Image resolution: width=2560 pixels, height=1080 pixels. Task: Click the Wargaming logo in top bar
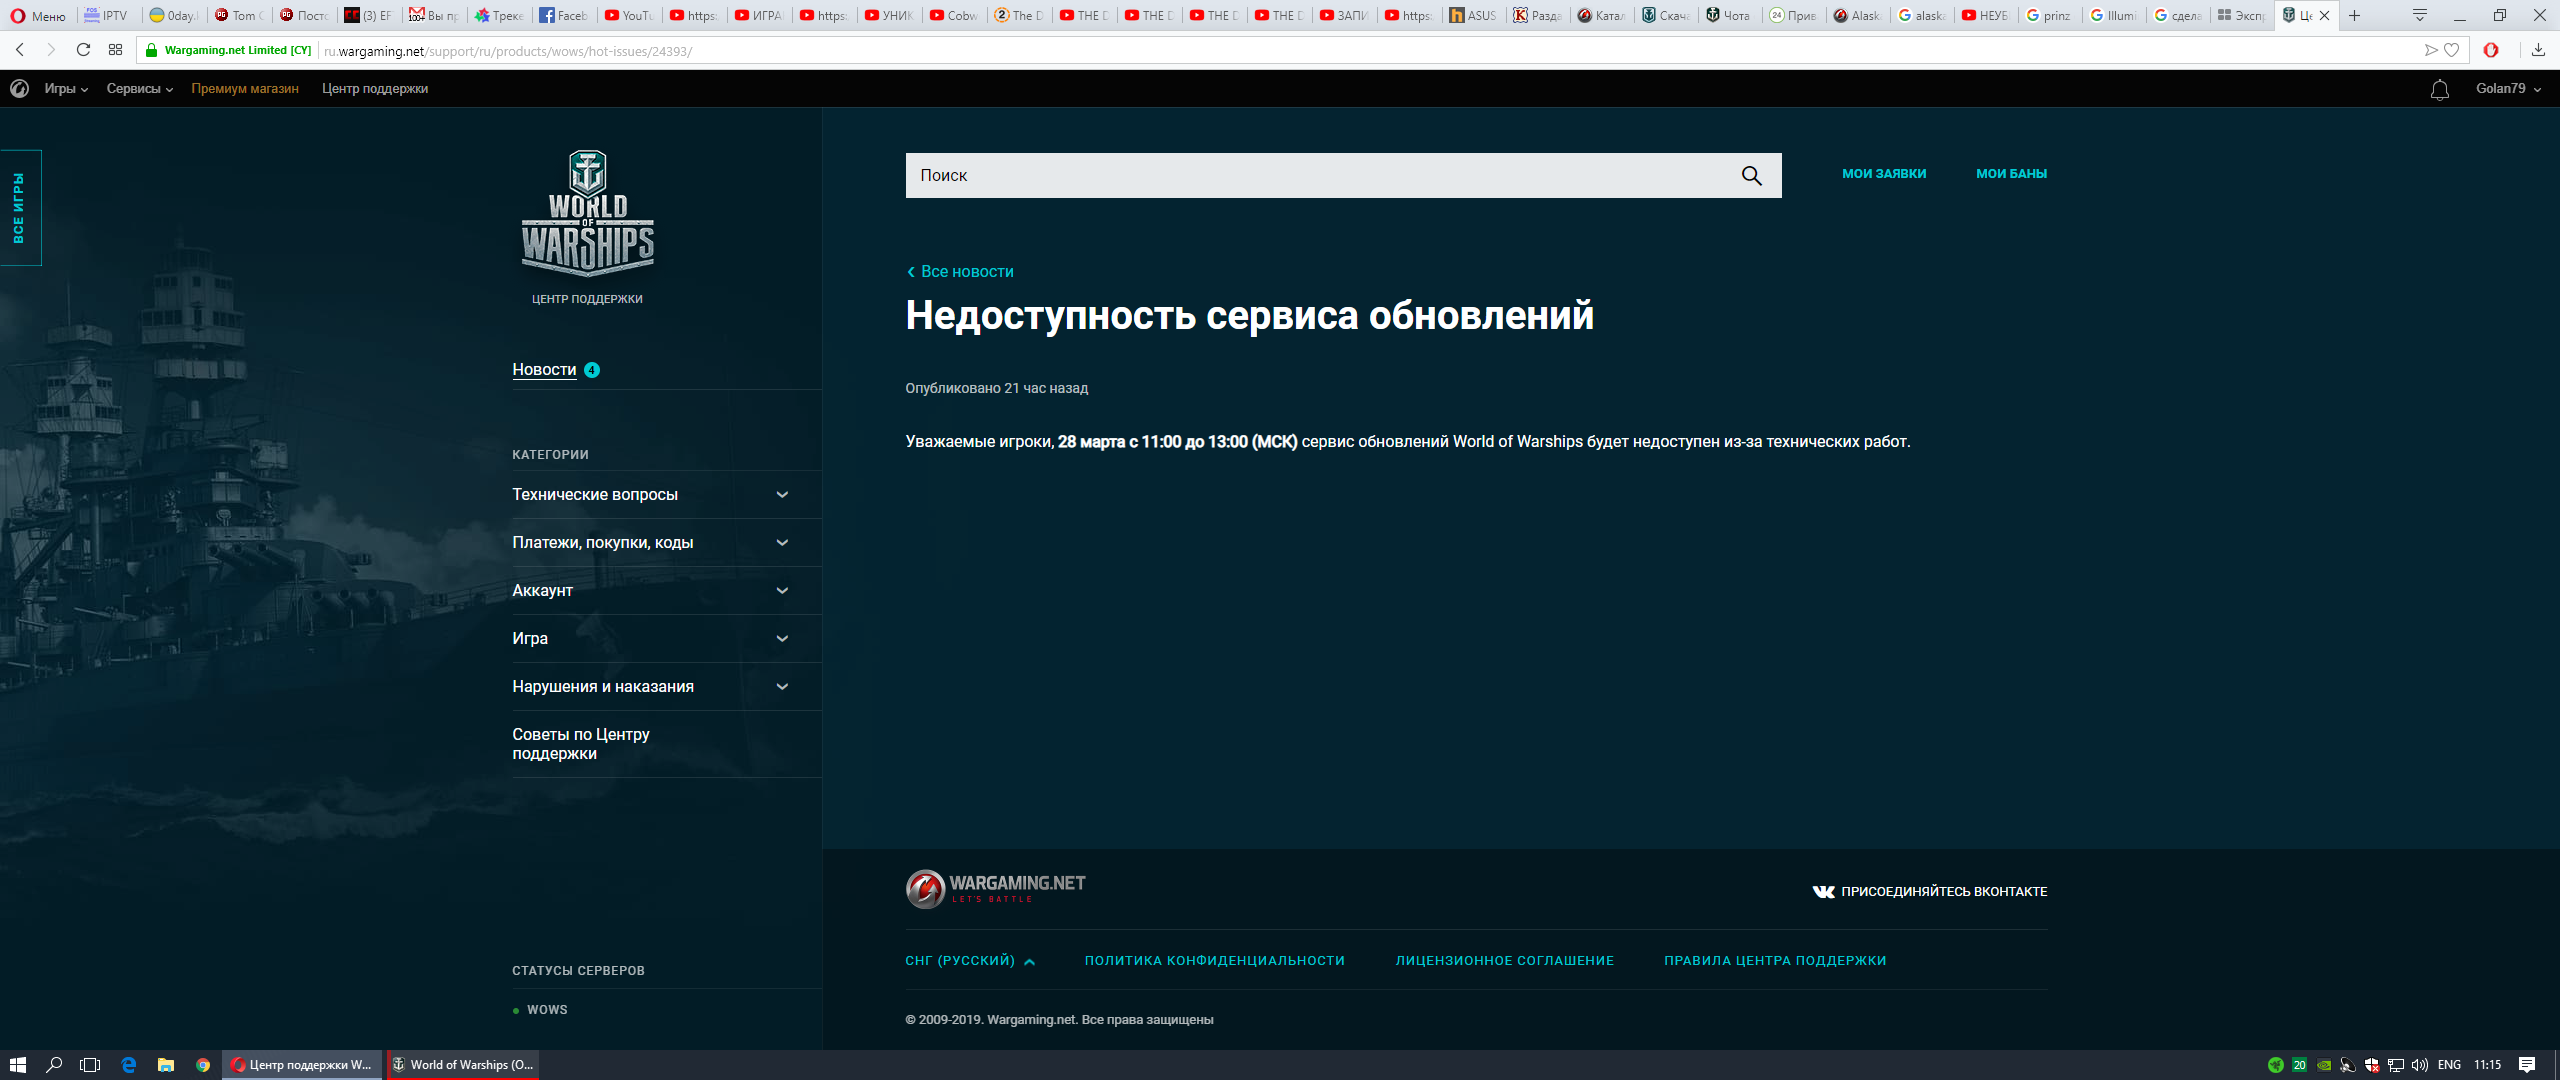pyautogui.click(x=19, y=89)
